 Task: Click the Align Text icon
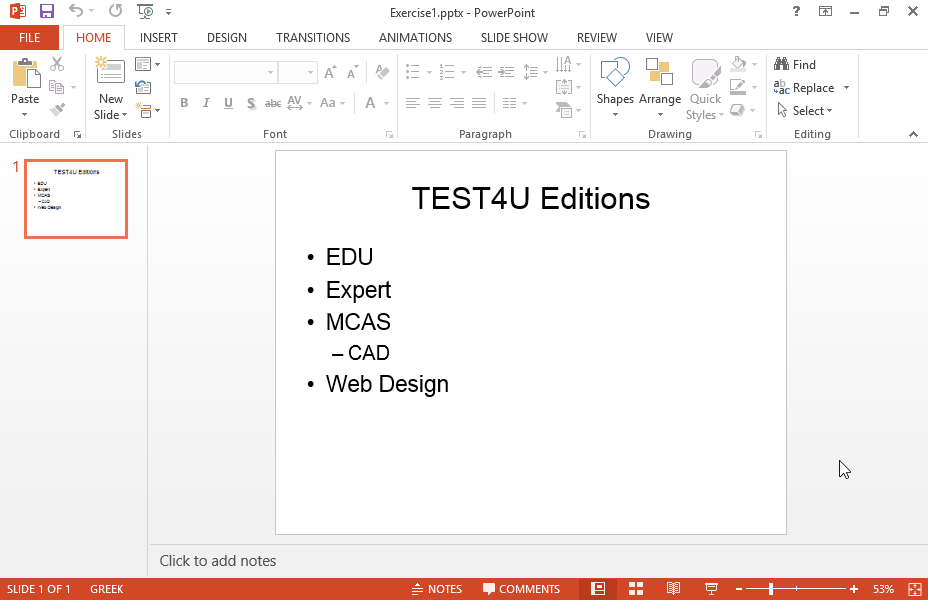pyautogui.click(x=564, y=87)
